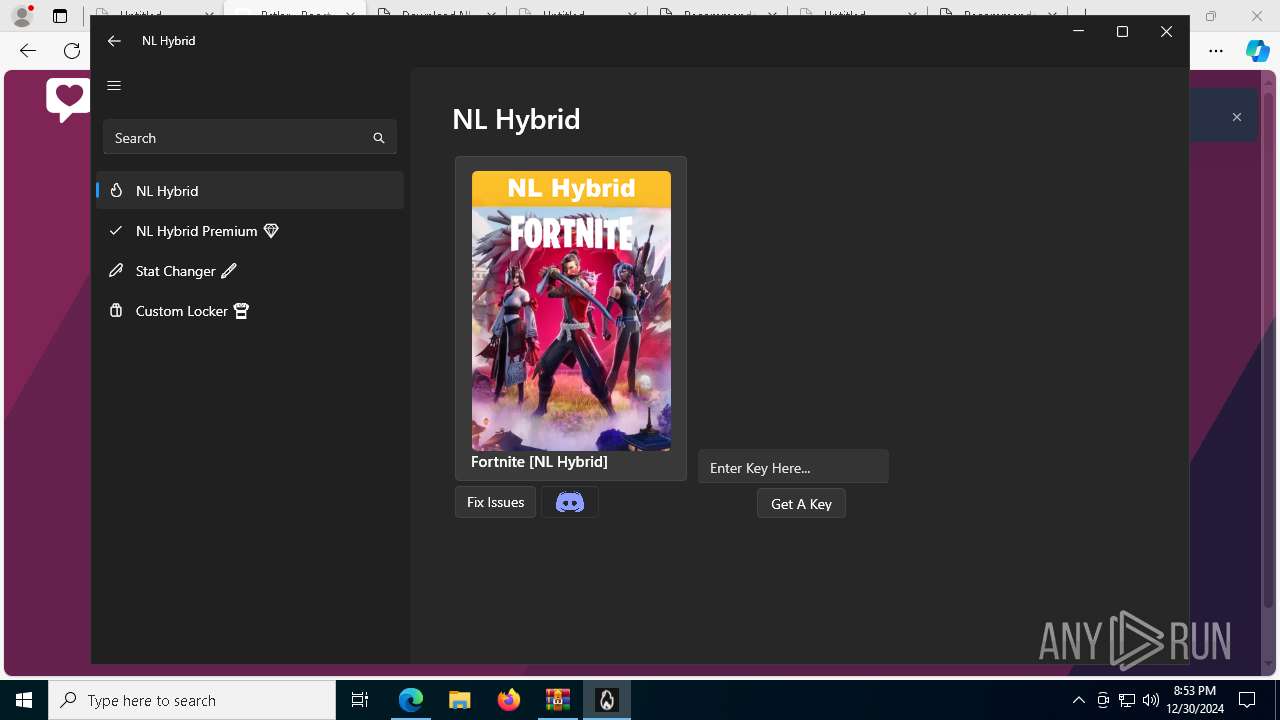Open the Edge profile avatar

click(22, 15)
